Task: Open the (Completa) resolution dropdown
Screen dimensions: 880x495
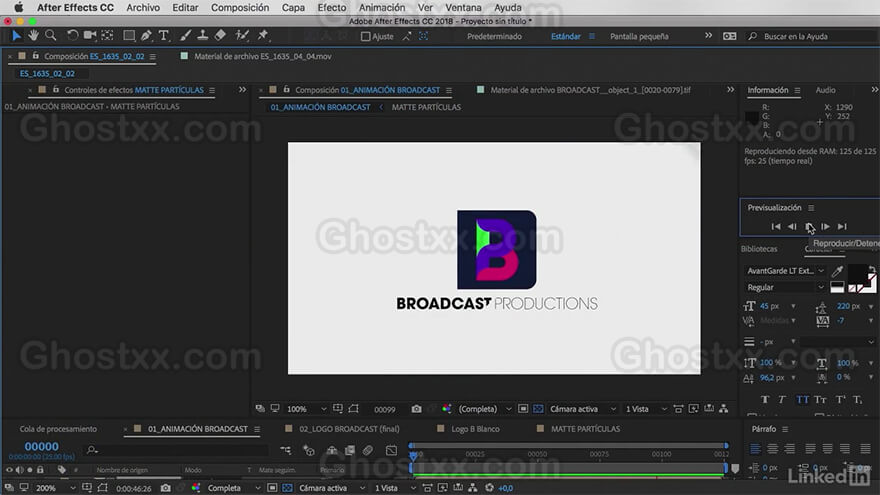Action: 485,409
